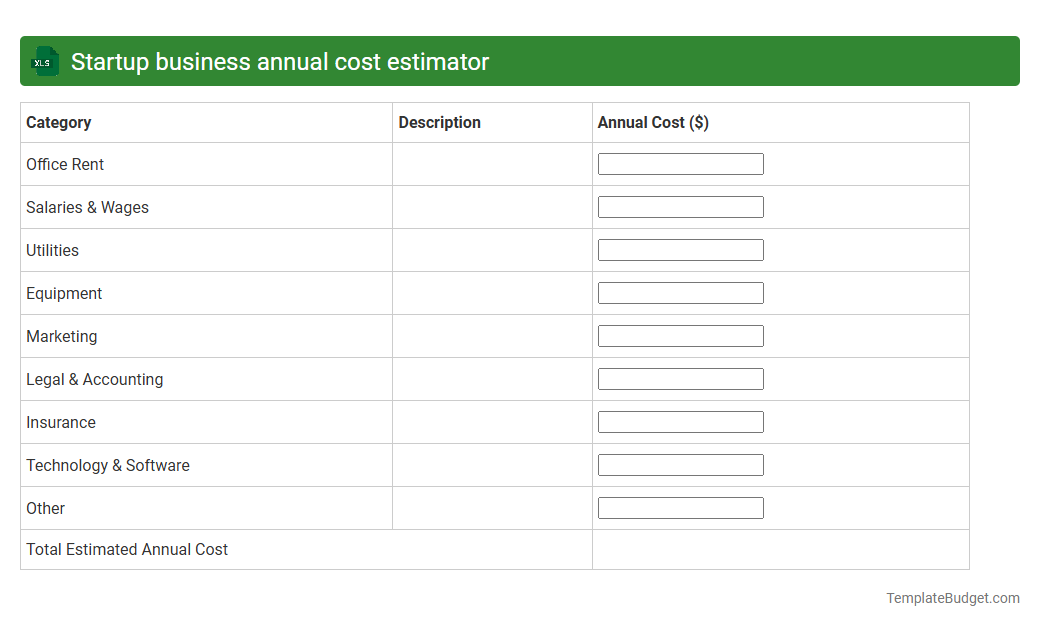Click the Office Rent cost input box
This screenshot has height=627, width=1040.
[x=680, y=163]
